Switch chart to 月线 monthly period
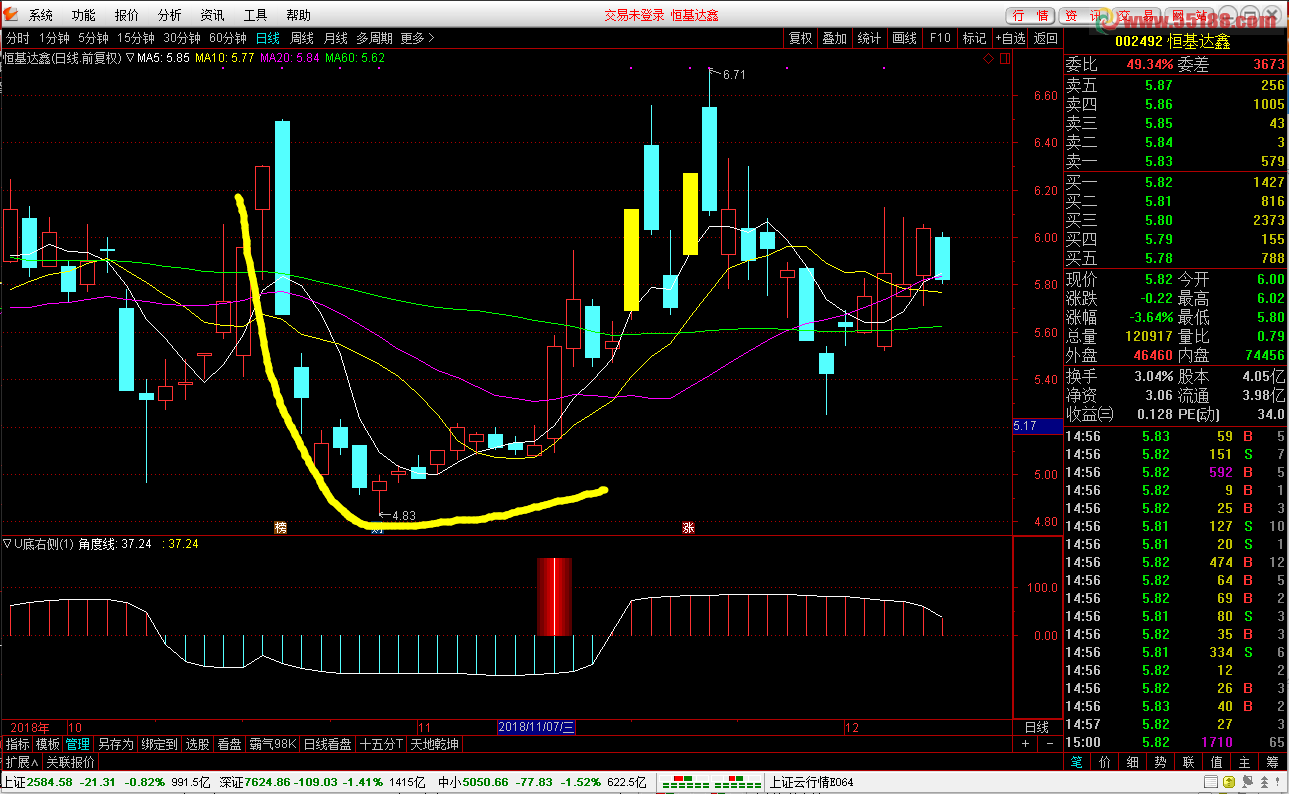This screenshot has width=1289, height=794. [x=335, y=38]
